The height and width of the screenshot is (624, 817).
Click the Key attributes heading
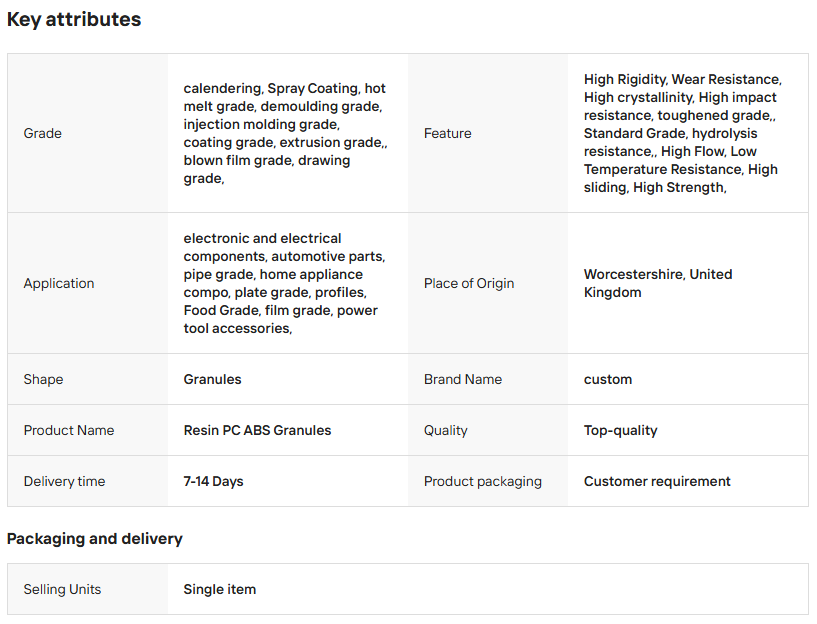(73, 19)
